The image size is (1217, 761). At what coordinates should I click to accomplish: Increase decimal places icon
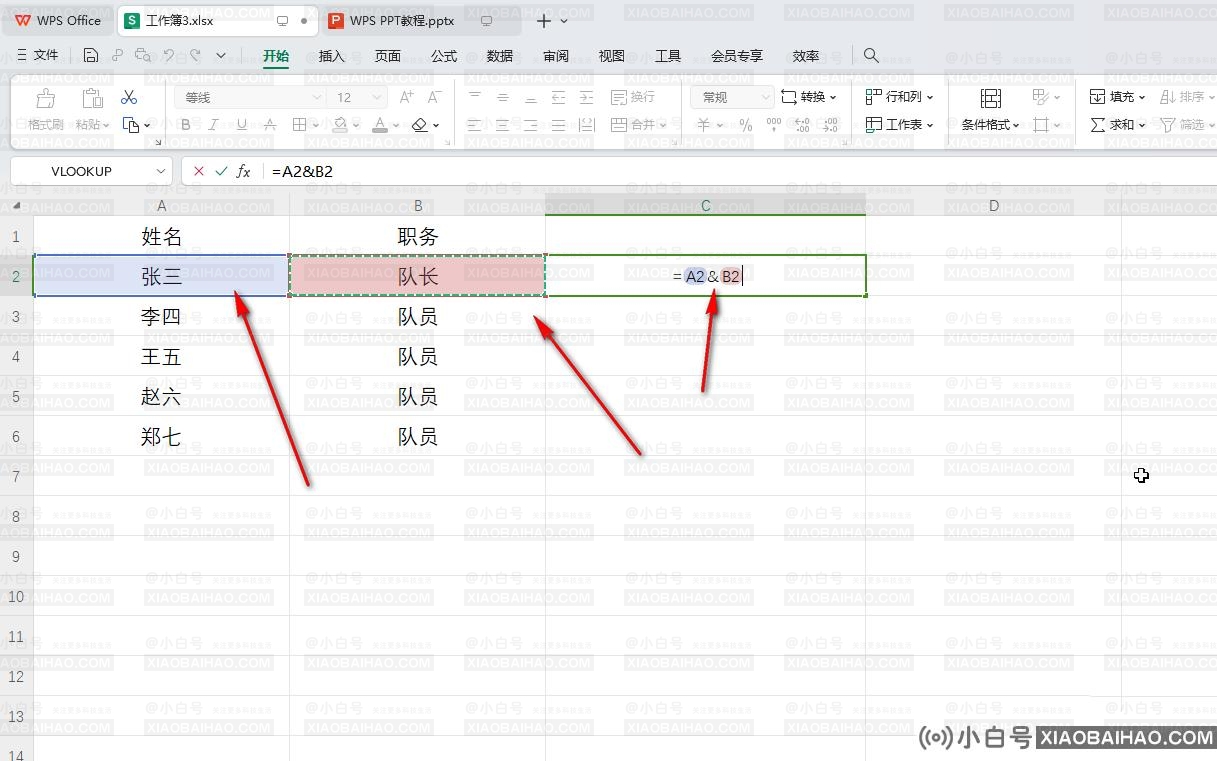click(x=801, y=125)
